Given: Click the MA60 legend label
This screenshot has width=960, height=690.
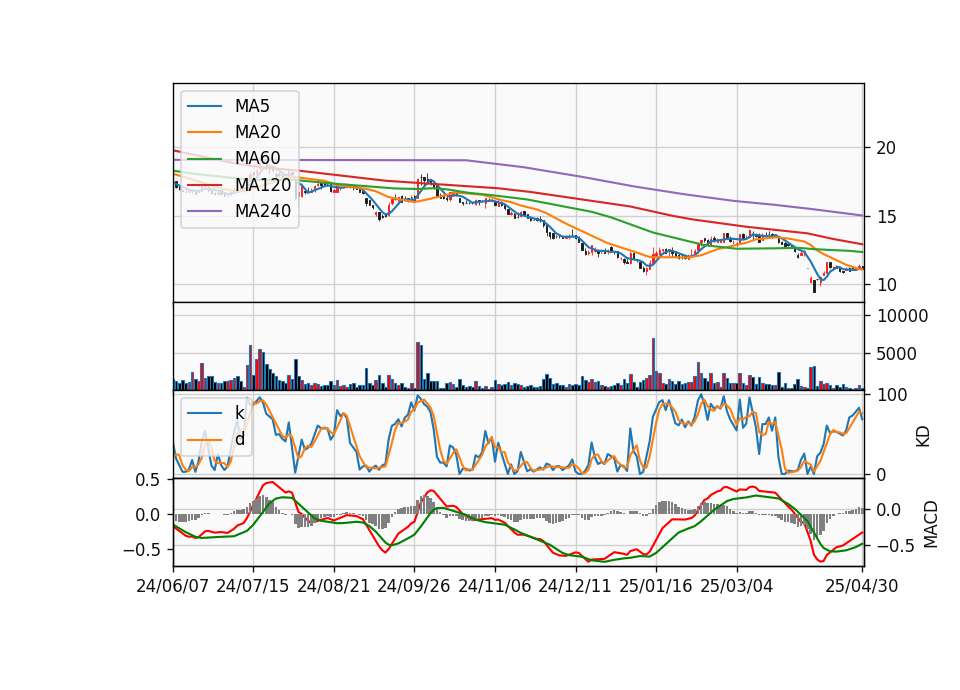Looking at the screenshot, I should 258,159.
